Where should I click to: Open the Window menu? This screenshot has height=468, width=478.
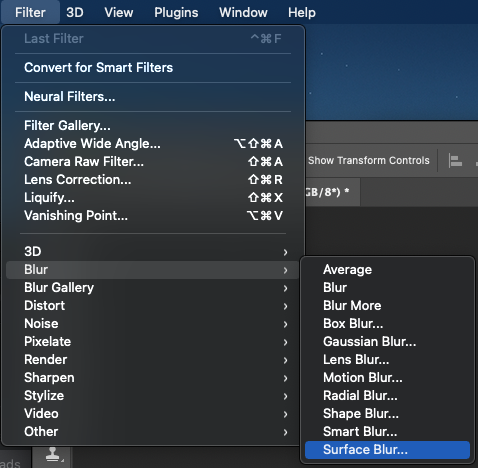pyautogui.click(x=243, y=12)
